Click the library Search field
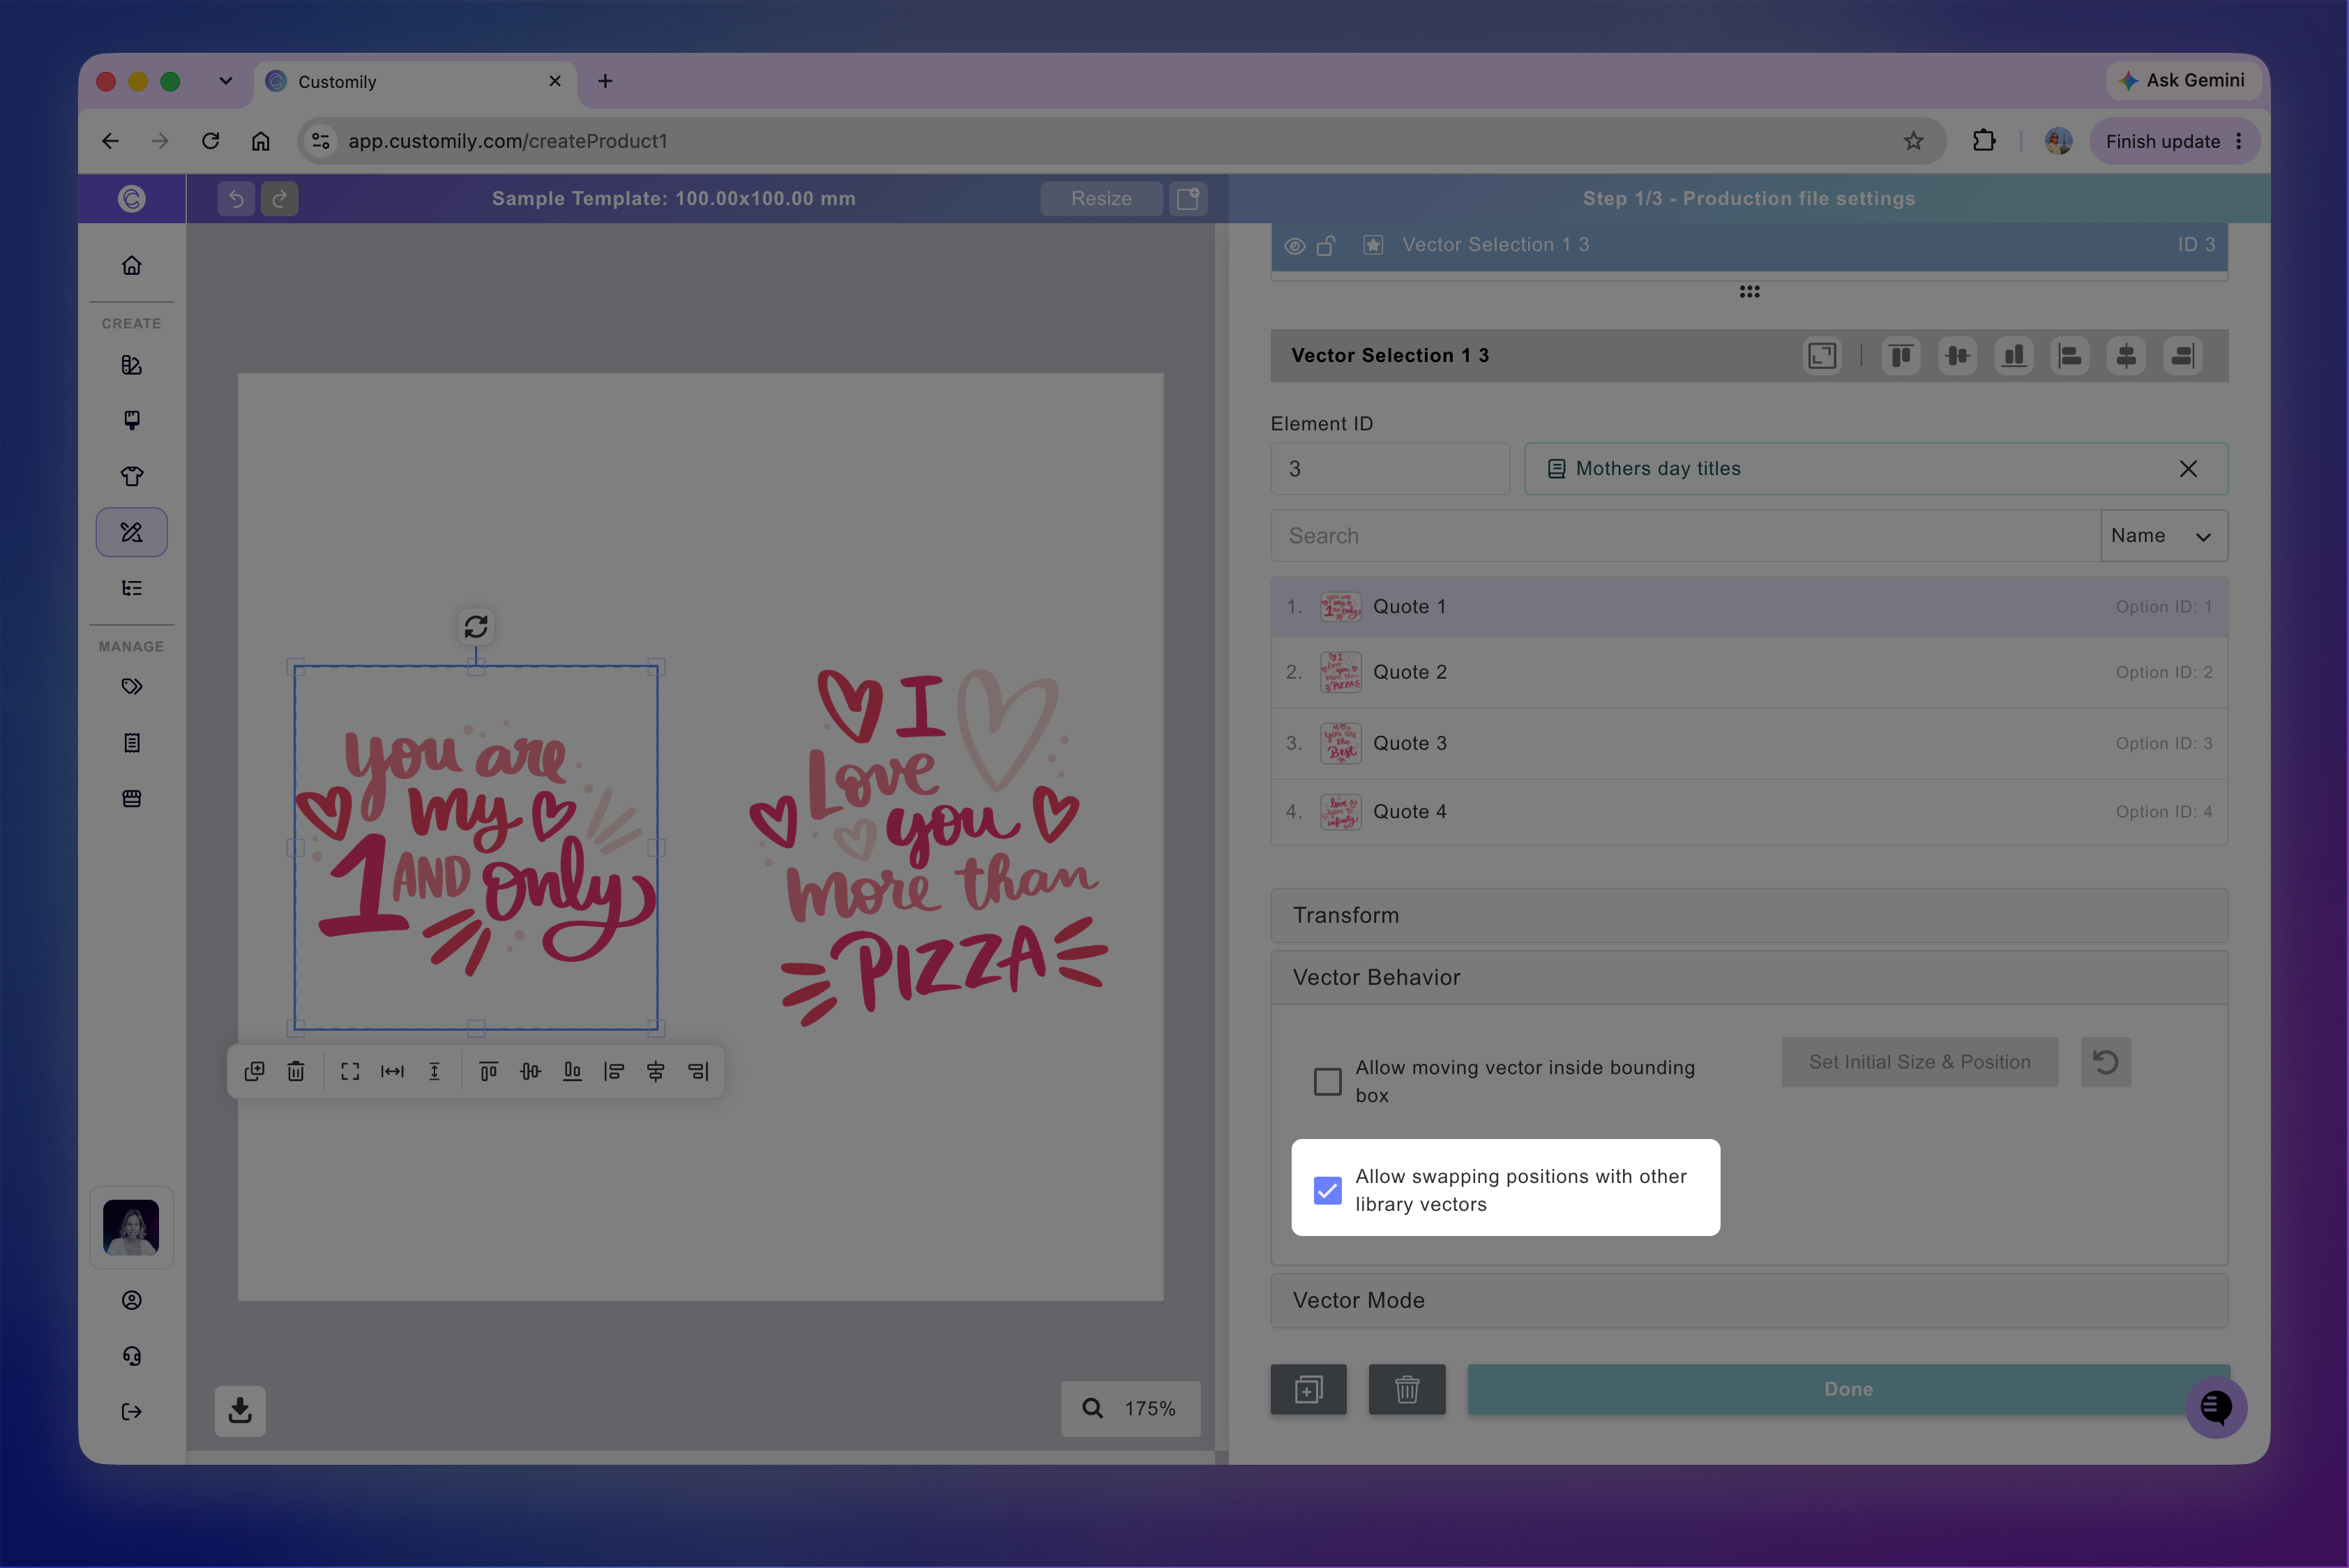Viewport: 2349px width, 1568px height. point(1685,536)
